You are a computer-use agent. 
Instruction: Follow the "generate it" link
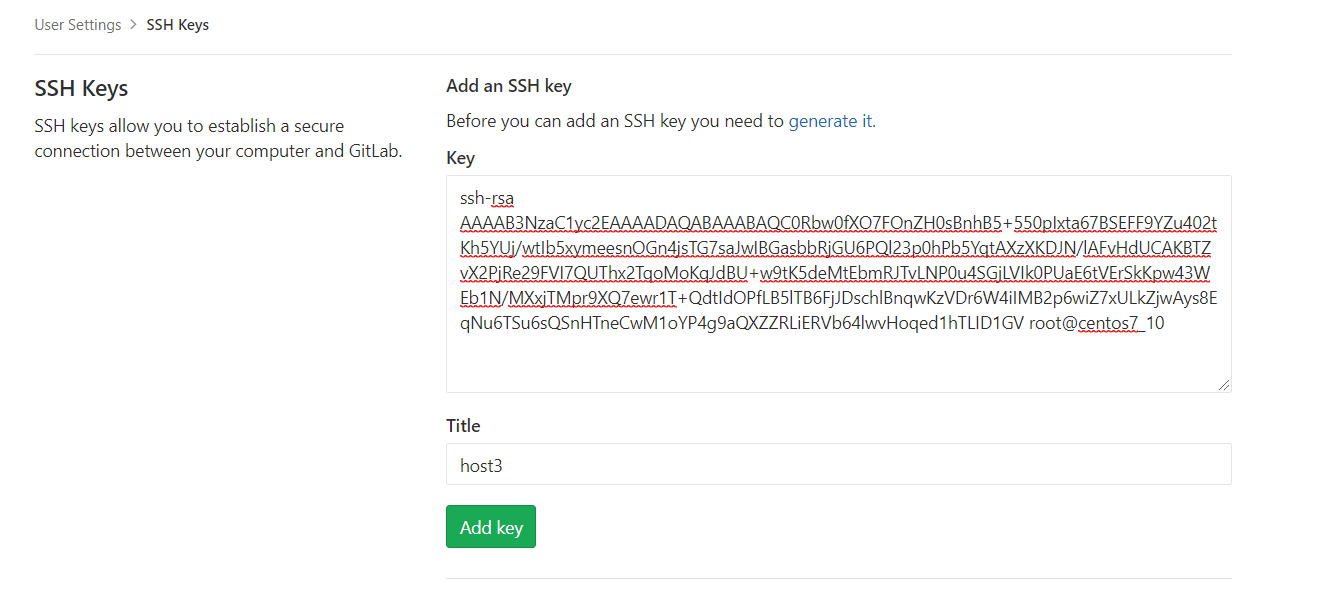(x=831, y=121)
